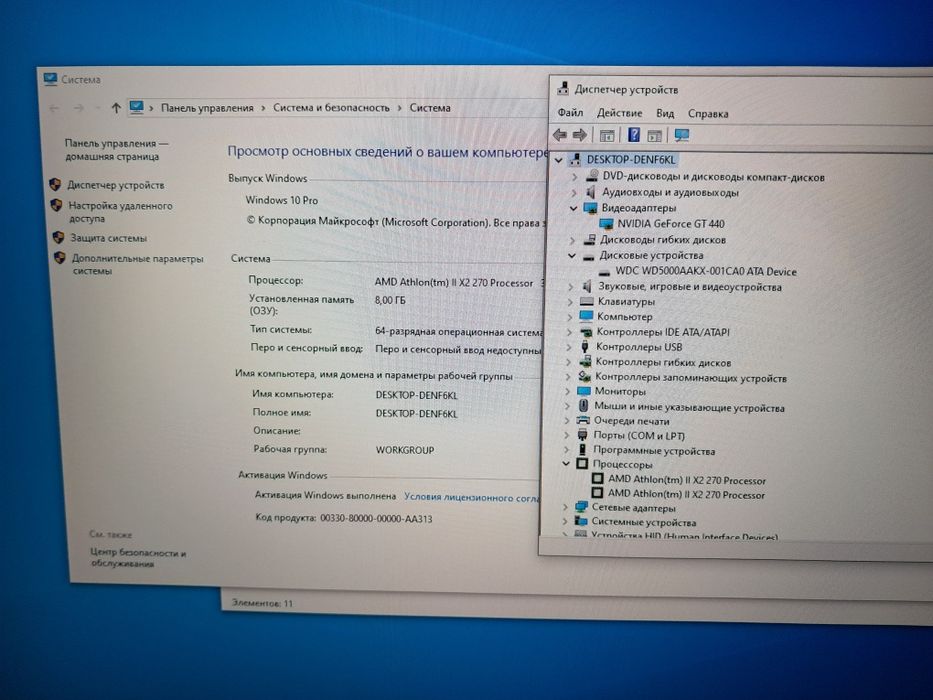The image size is (933, 700).
Task: Click the Мыши и иные указывающие устройства icon
Action: [584, 406]
